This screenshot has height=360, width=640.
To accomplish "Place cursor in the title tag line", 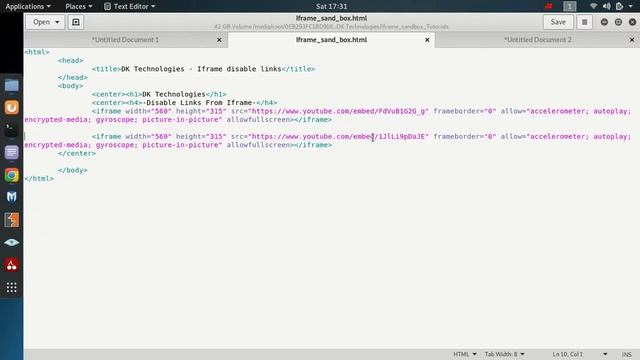I will (203, 69).
